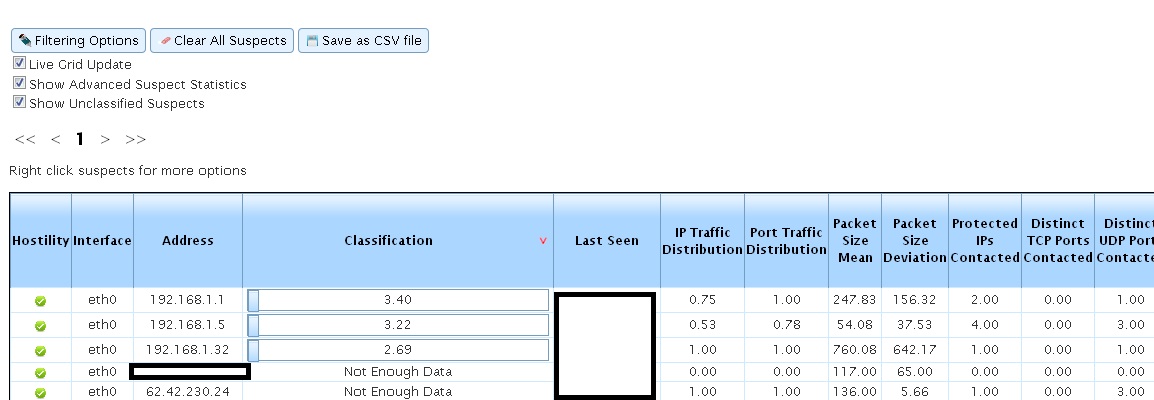Screen dimensions: 1154x400
Task: Go to the first page with <<
Action: click(25, 139)
